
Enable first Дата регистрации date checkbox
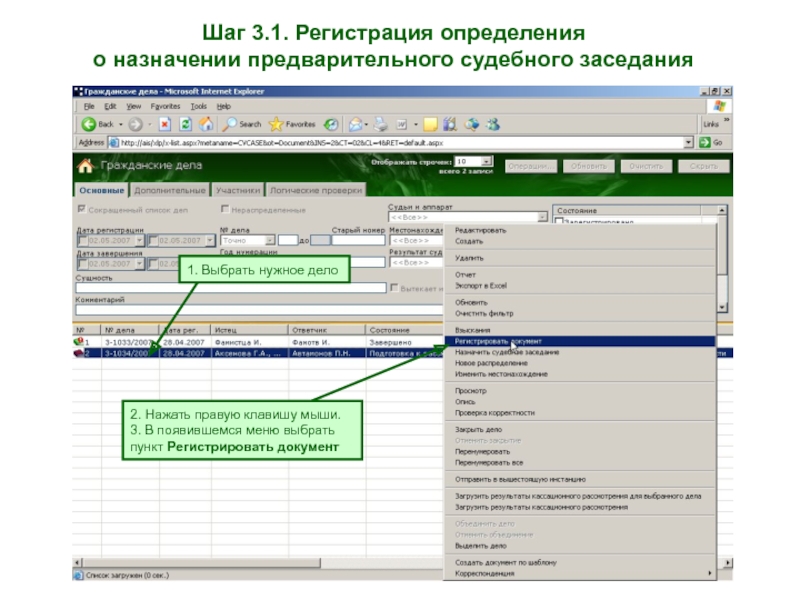pos(83,240)
